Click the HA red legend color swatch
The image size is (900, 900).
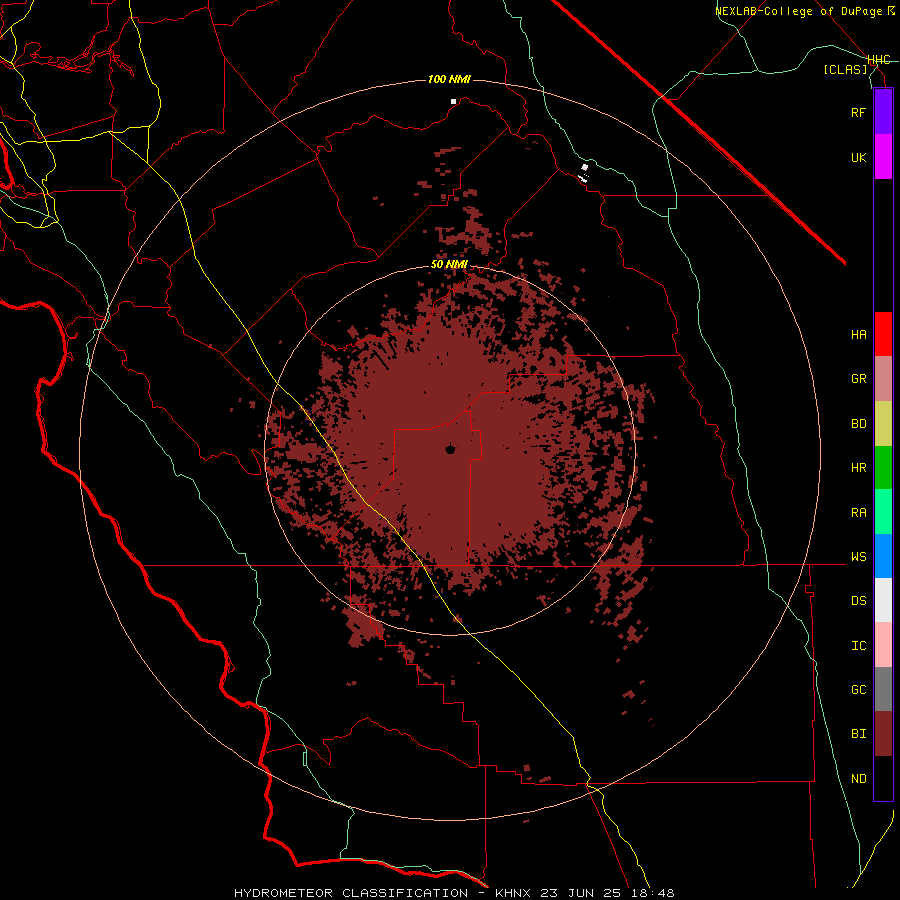883,334
